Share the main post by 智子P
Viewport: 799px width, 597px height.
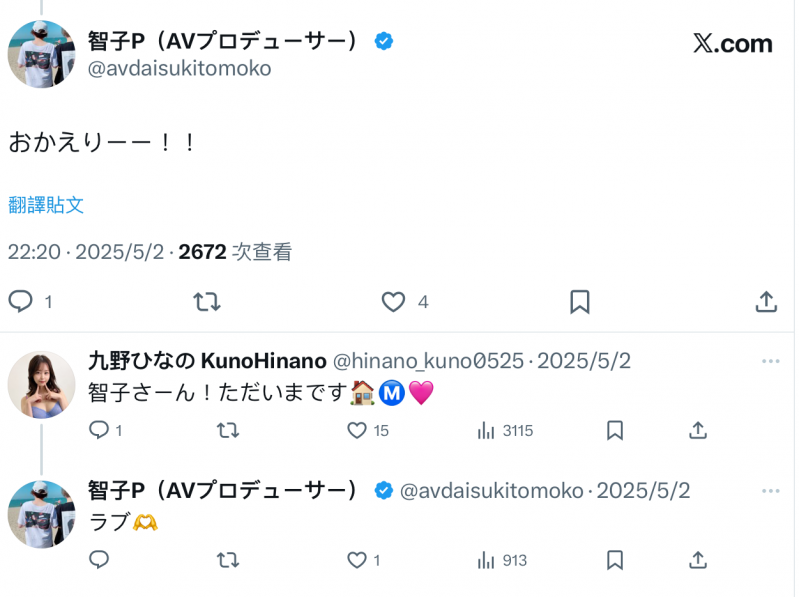click(x=766, y=301)
